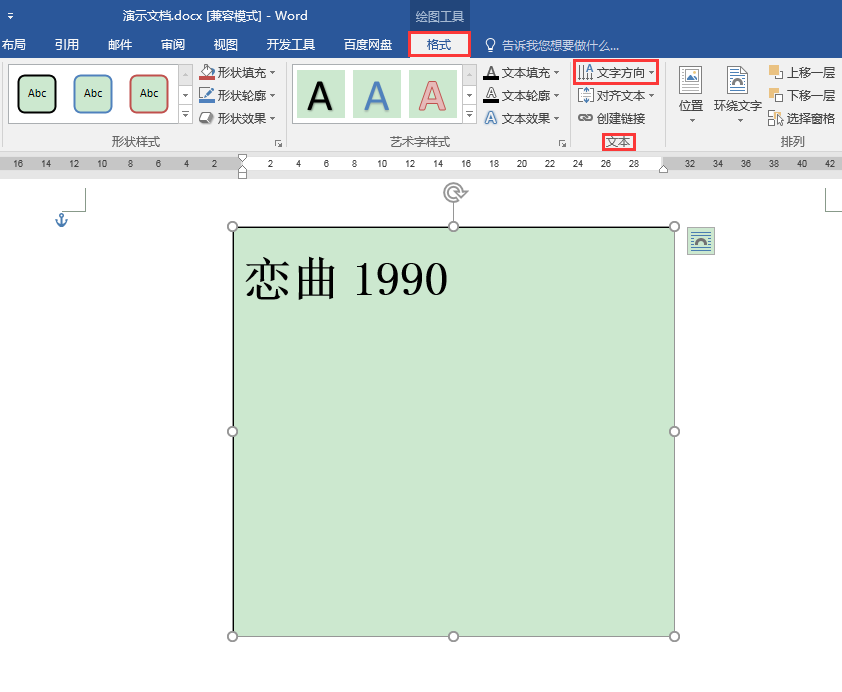Open the 邮件 tab
The height and width of the screenshot is (692, 842).
[120, 45]
